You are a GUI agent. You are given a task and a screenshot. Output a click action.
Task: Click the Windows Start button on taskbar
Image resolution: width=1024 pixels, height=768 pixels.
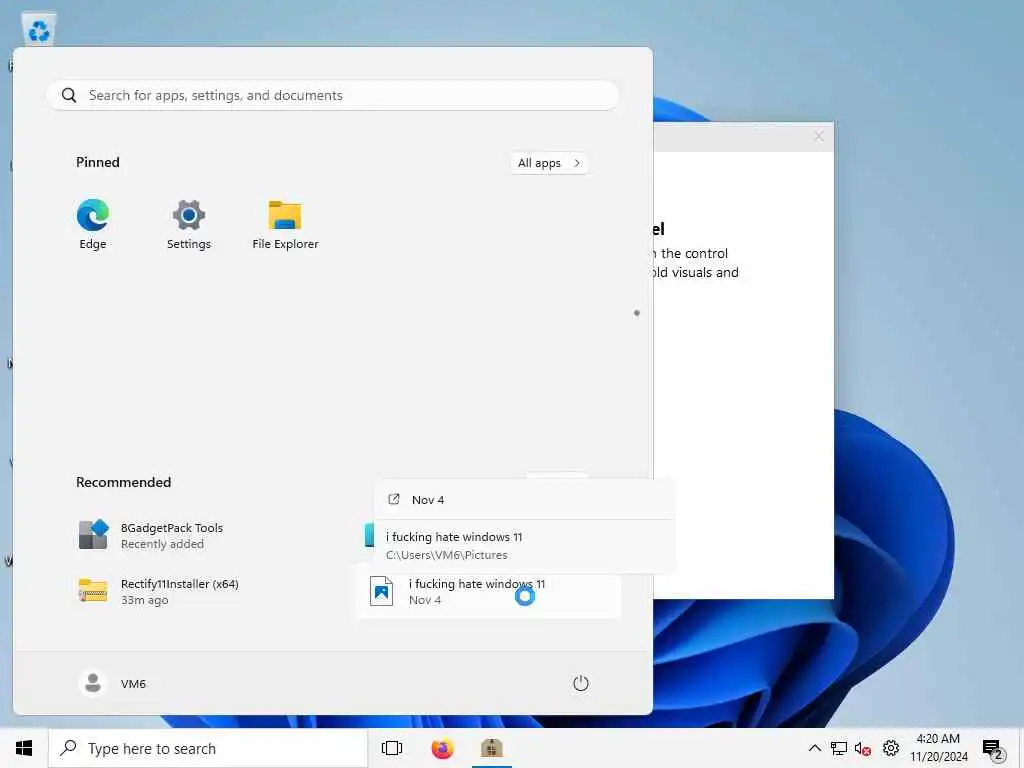[x=24, y=748]
